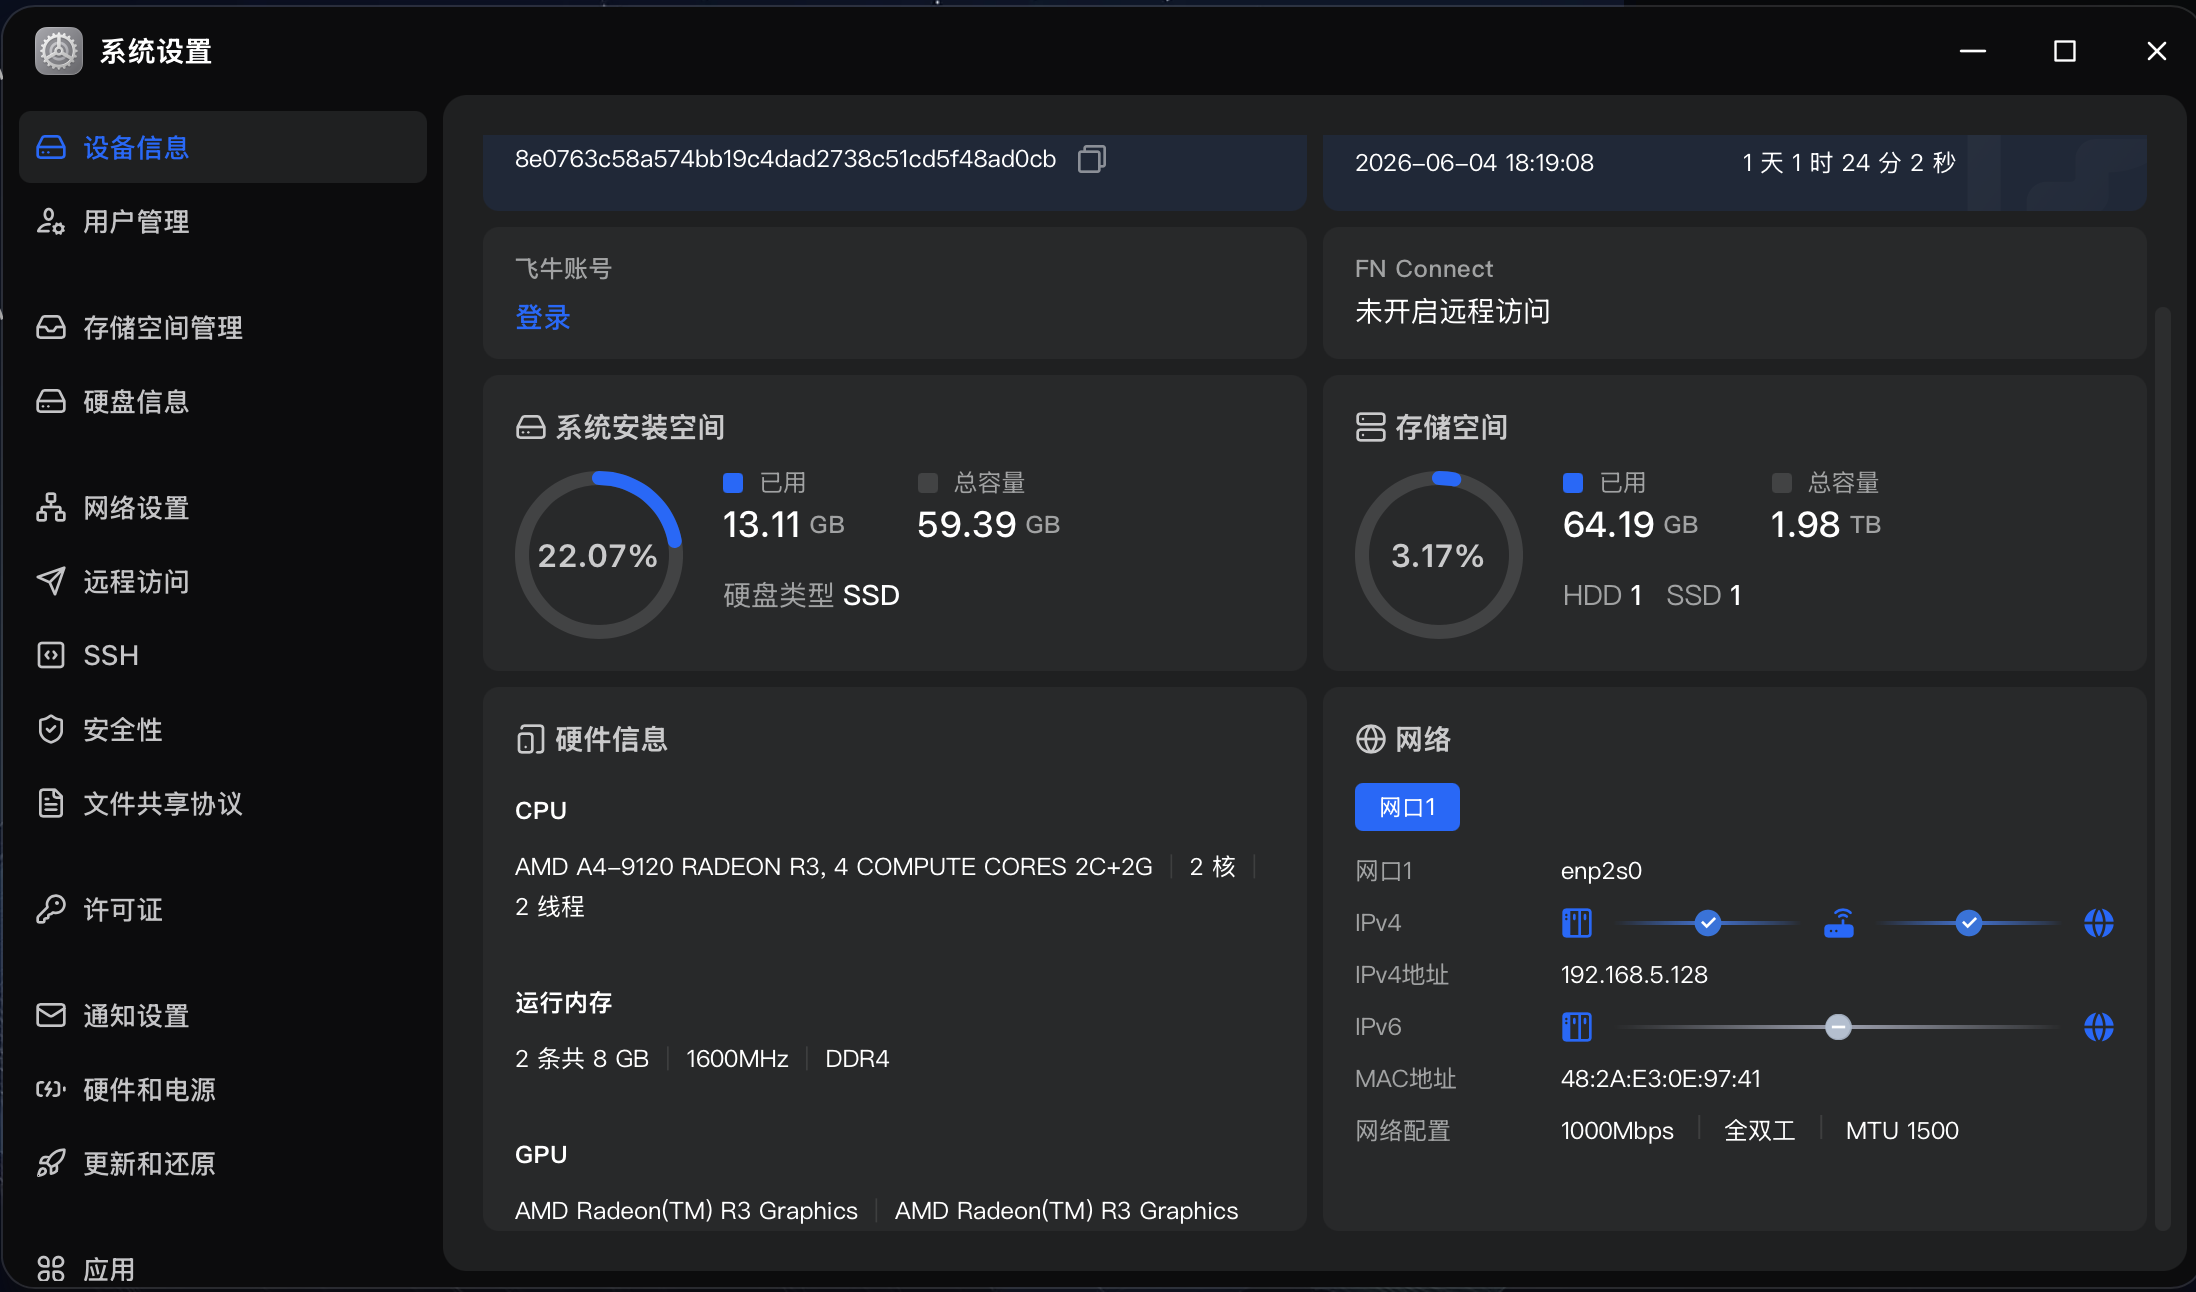Viewport: 2196px width, 1292px height.
Task: Open 许可证 page
Action: point(223,909)
